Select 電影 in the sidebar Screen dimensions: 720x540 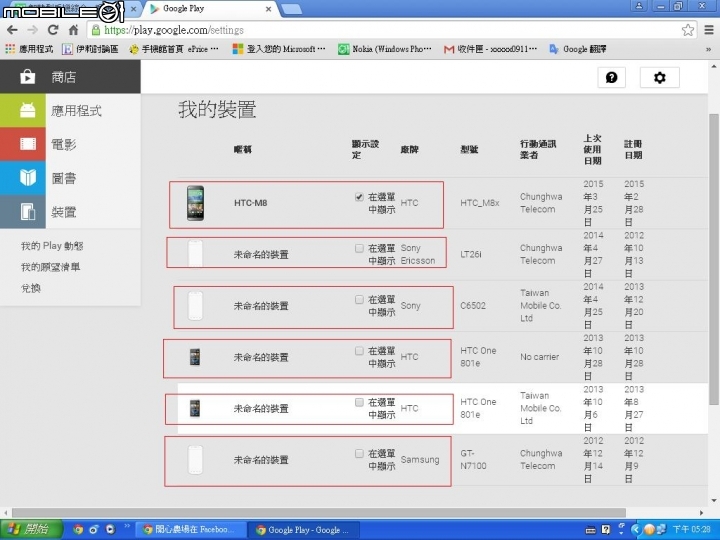[x=63, y=144]
